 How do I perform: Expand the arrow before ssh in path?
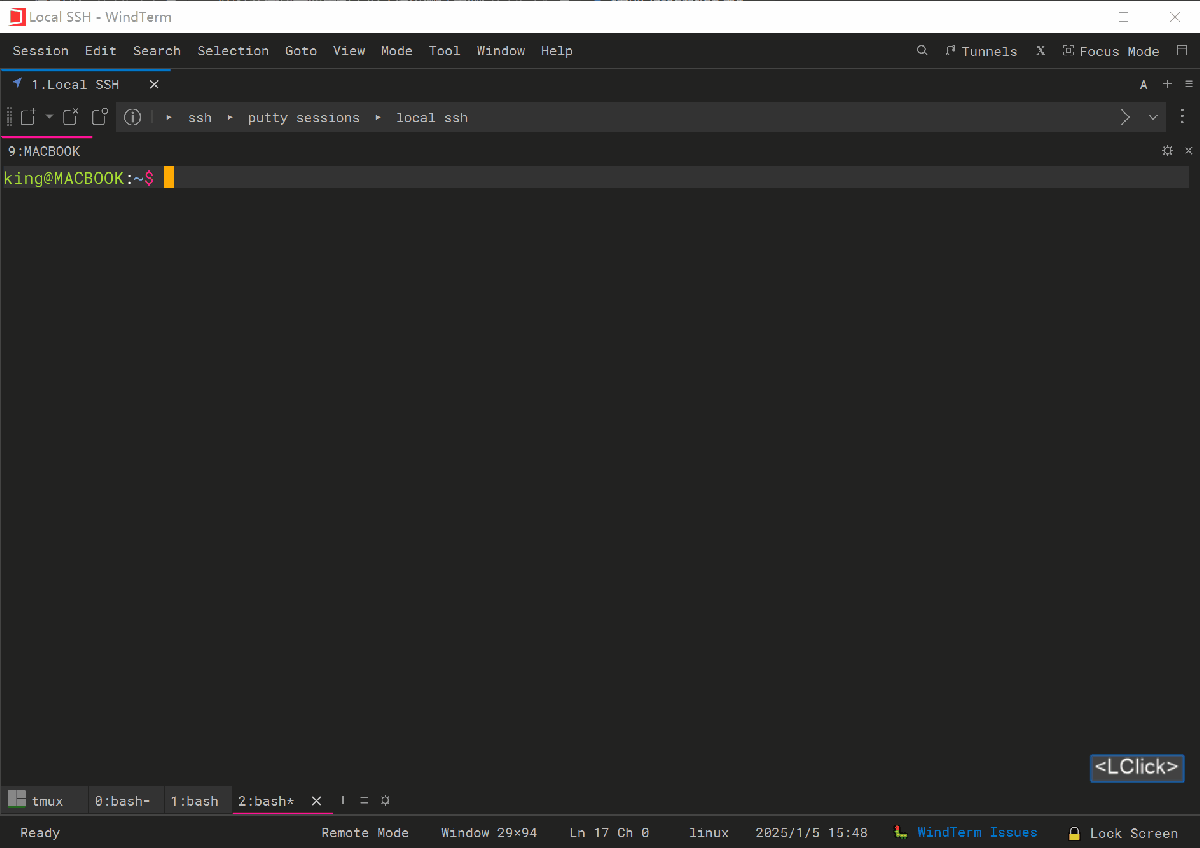[169, 118]
